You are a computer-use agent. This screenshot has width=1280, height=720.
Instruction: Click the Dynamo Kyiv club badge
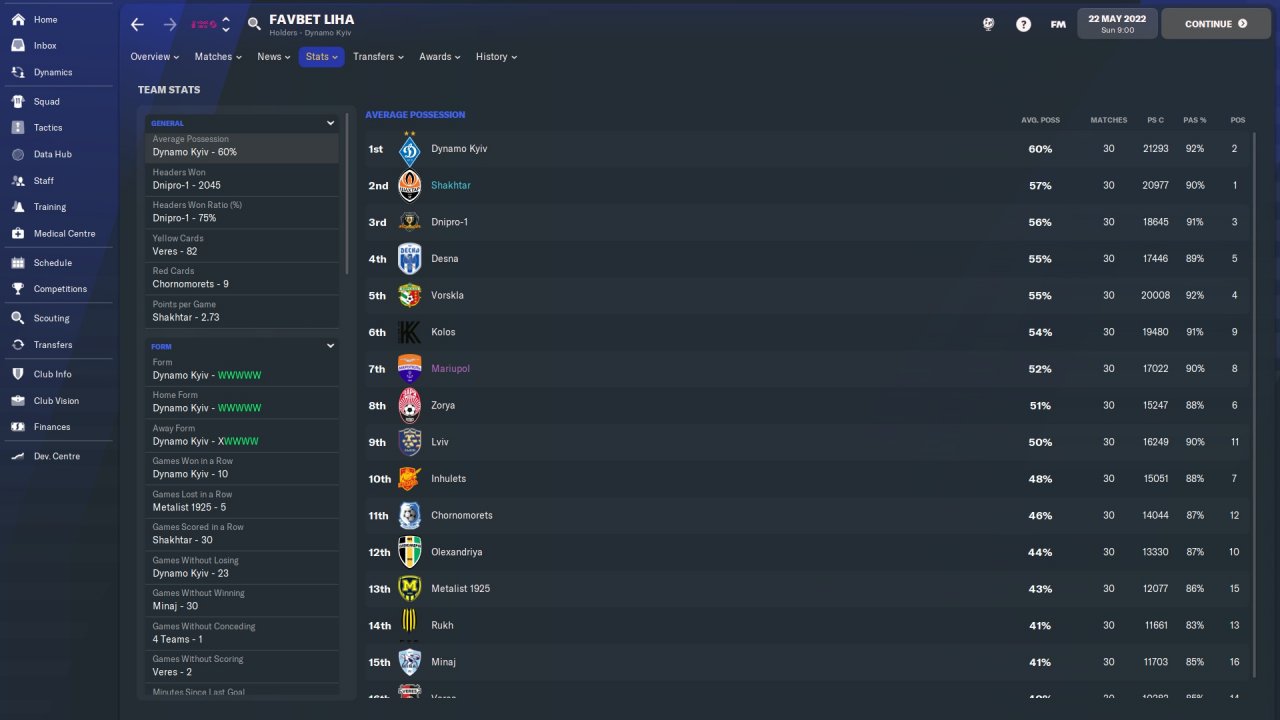point(409,151)
